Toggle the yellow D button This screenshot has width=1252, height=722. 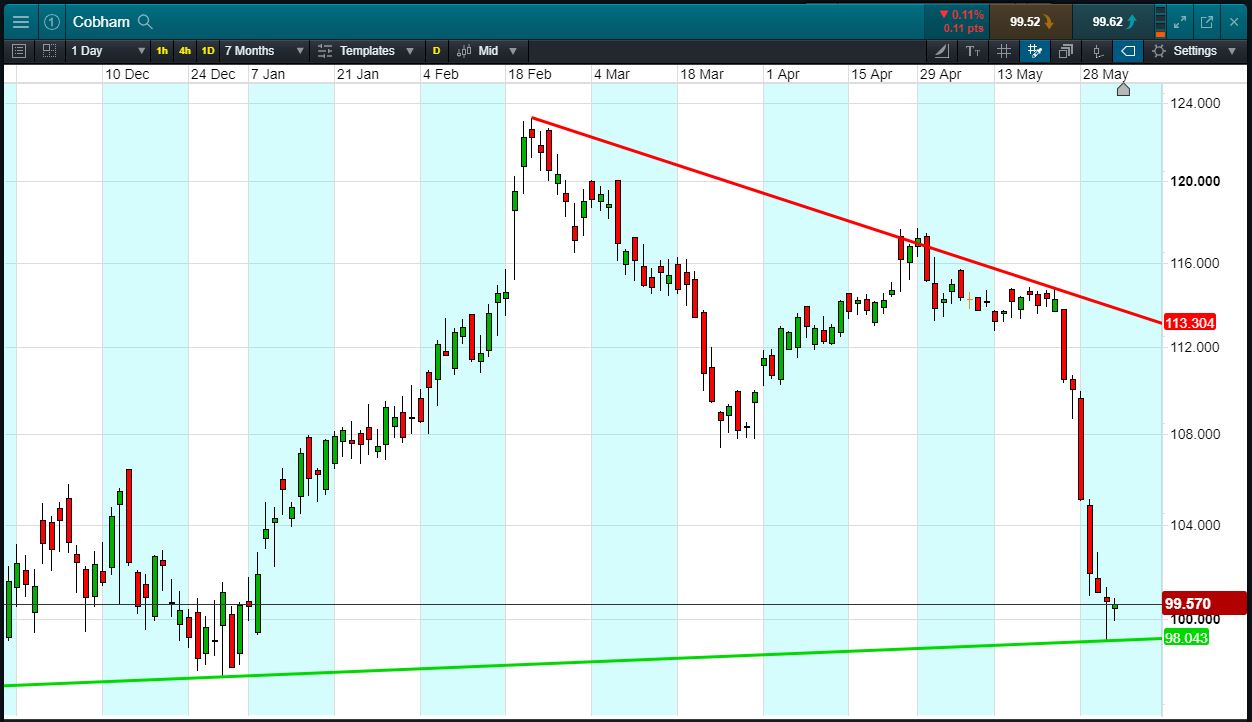pos(436,50)
